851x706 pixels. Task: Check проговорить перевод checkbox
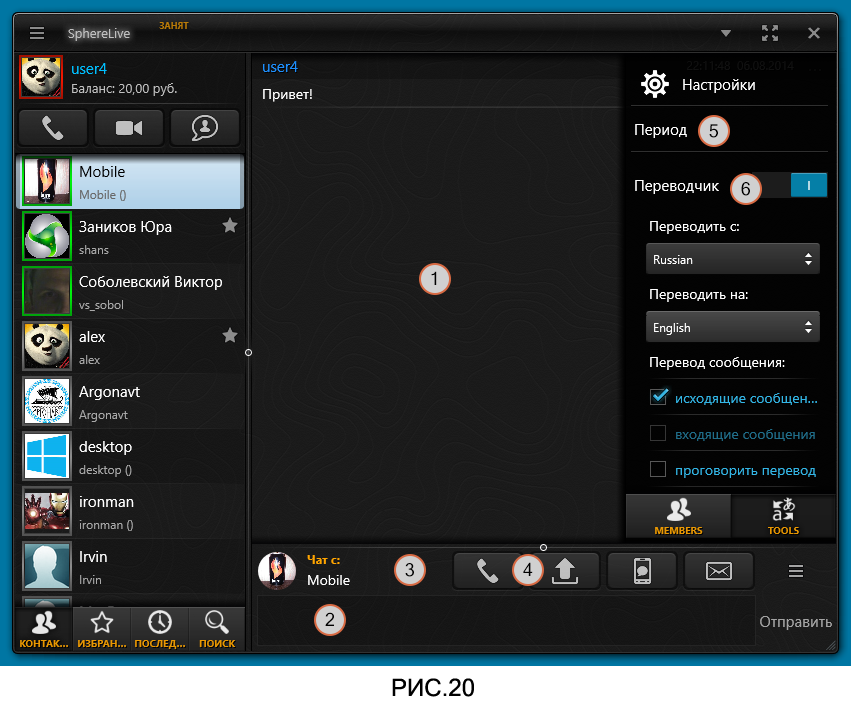[x=658, y=469]
